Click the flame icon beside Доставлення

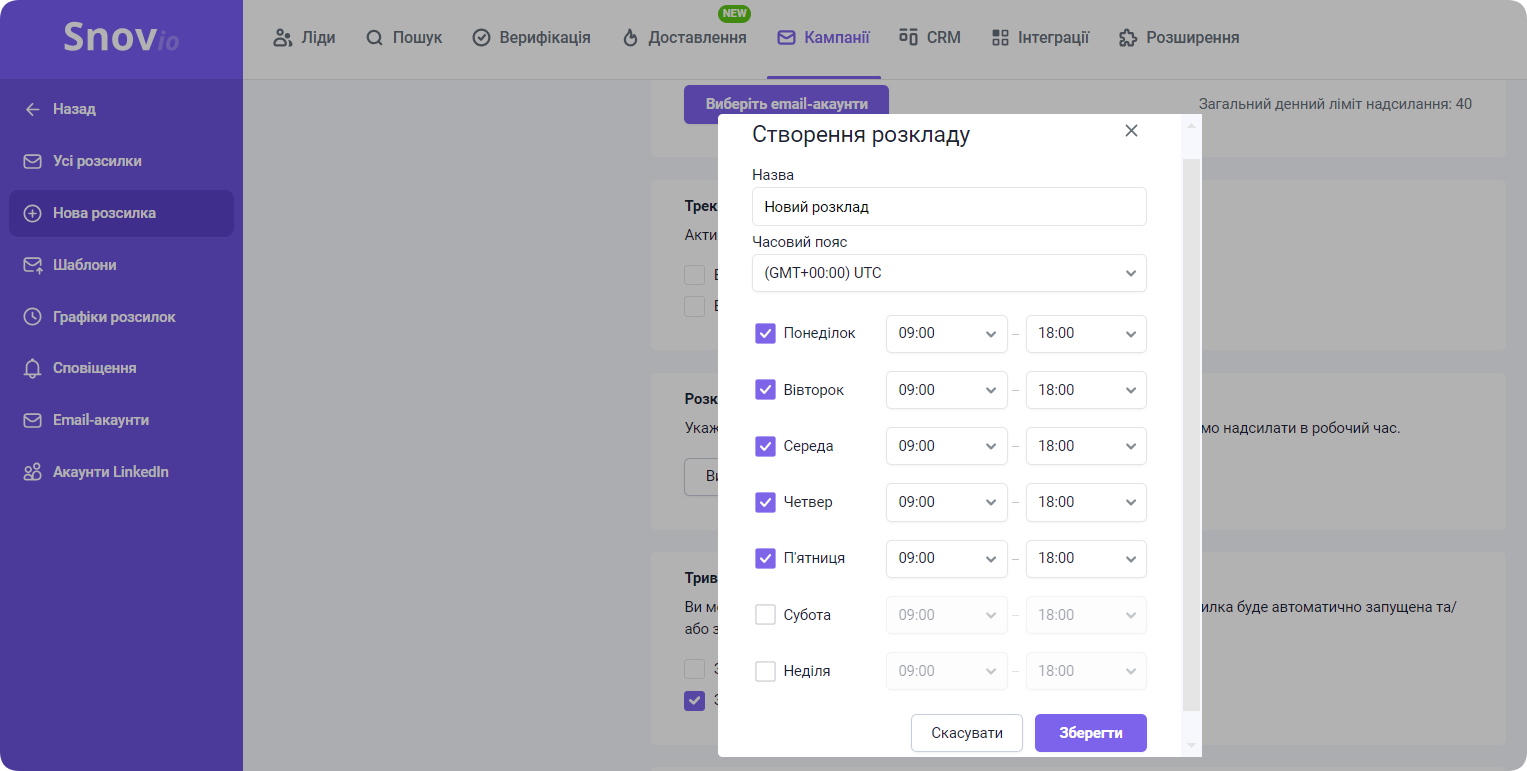tap(630, 38)
